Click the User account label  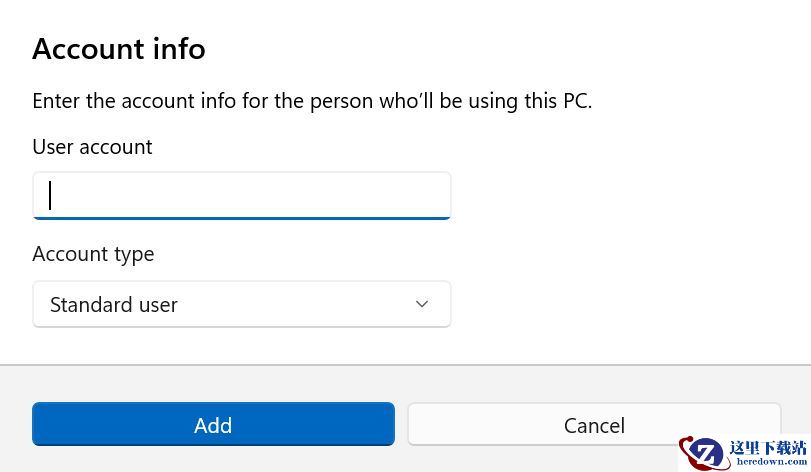coord(92,147)
